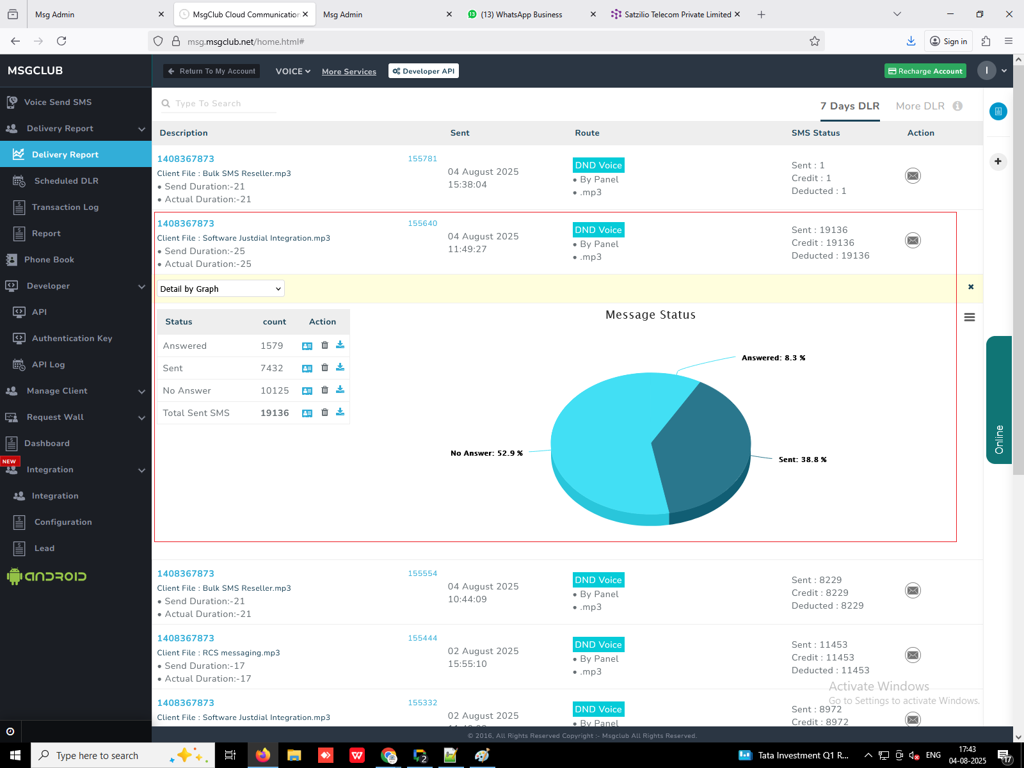The height and width of the screenshot is (768, 1024).
Task: Bookmark this page with the star icon
Action: tap(814, 41)
